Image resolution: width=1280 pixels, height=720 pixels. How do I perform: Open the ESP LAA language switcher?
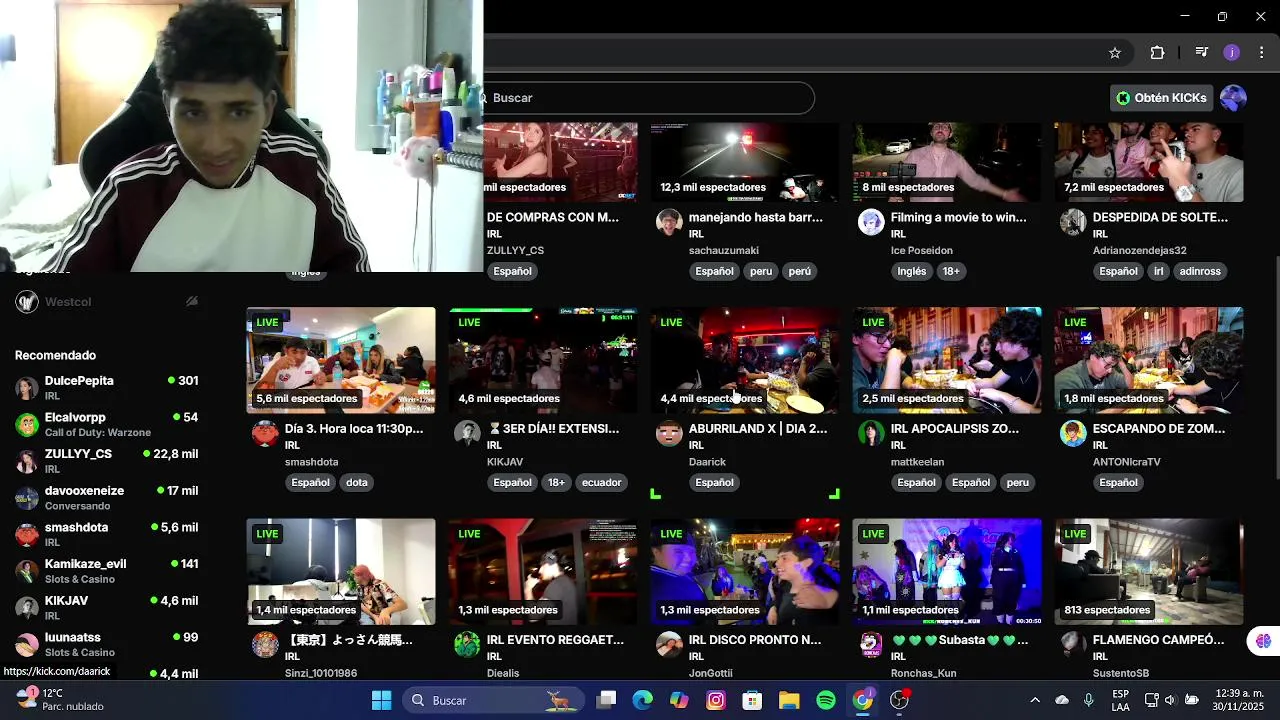coord(1121,700)
